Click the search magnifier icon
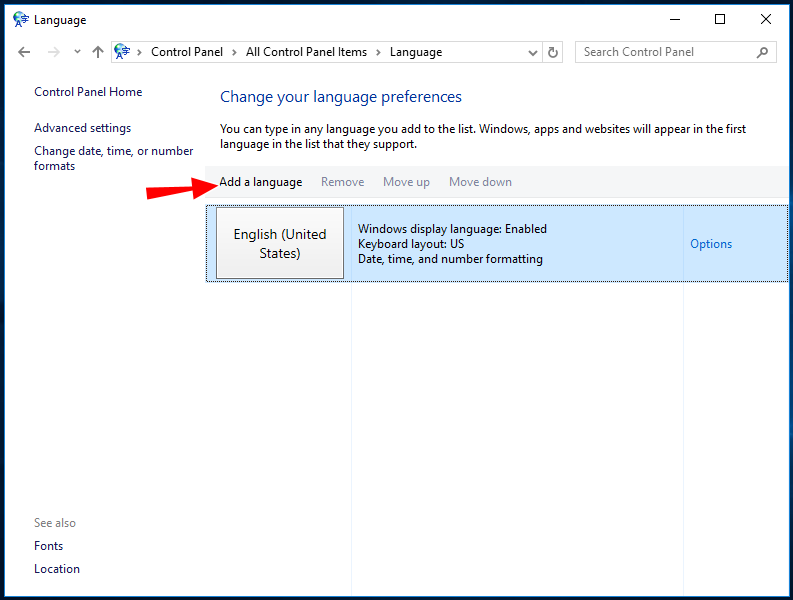793x600 pixels. 762,52
